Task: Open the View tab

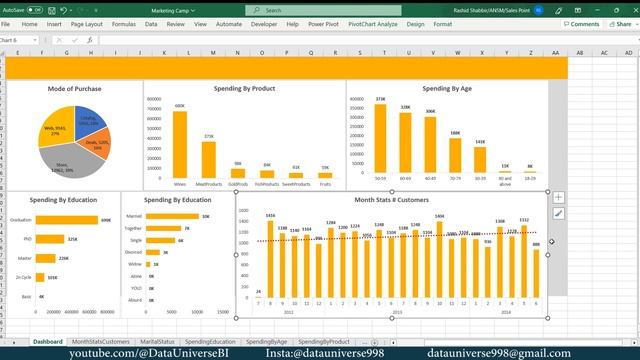Action: 200,24
